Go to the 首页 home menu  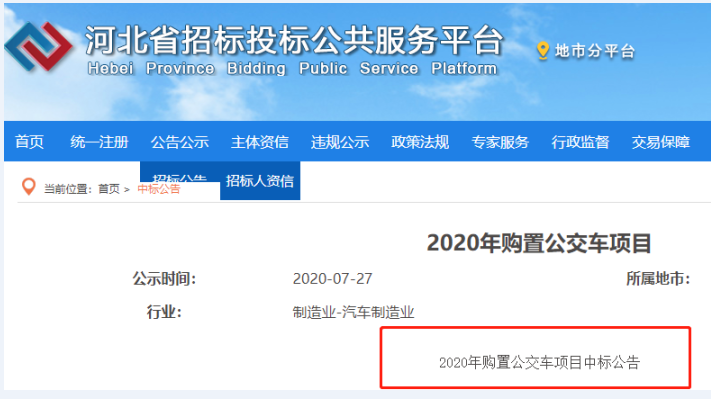click(29, 141)
